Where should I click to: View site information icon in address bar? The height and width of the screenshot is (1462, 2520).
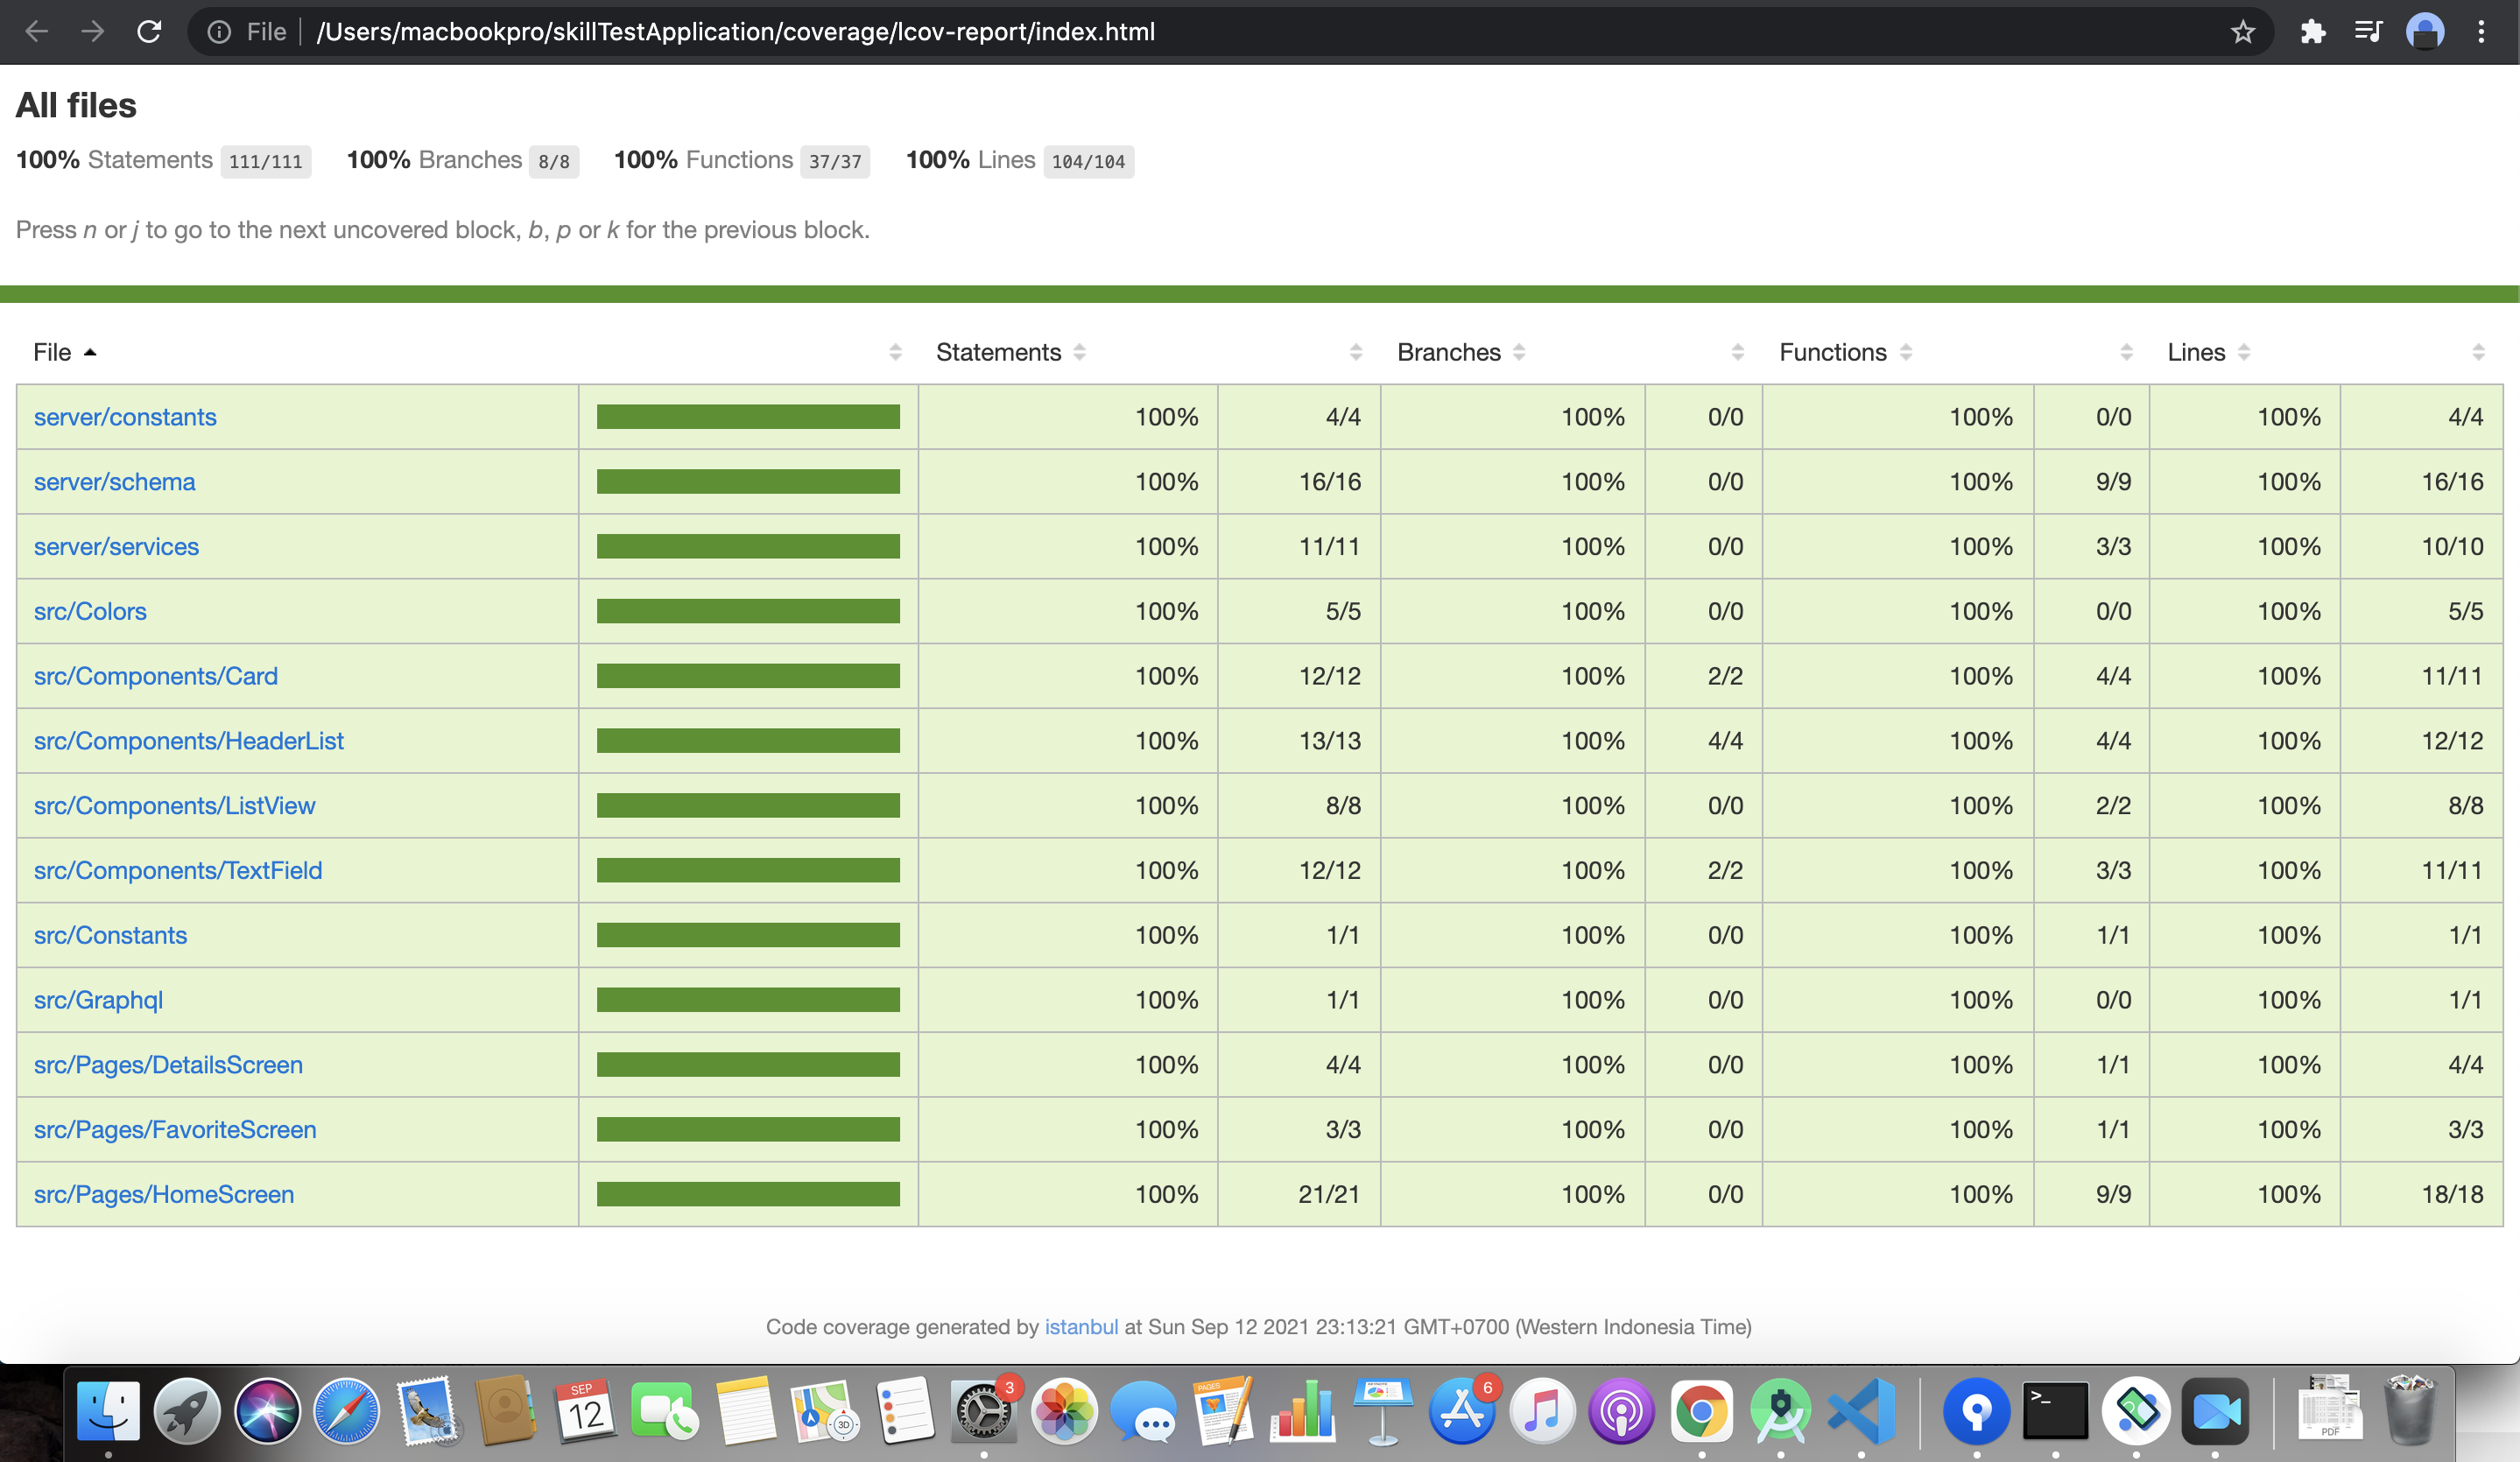click(219, 32)
